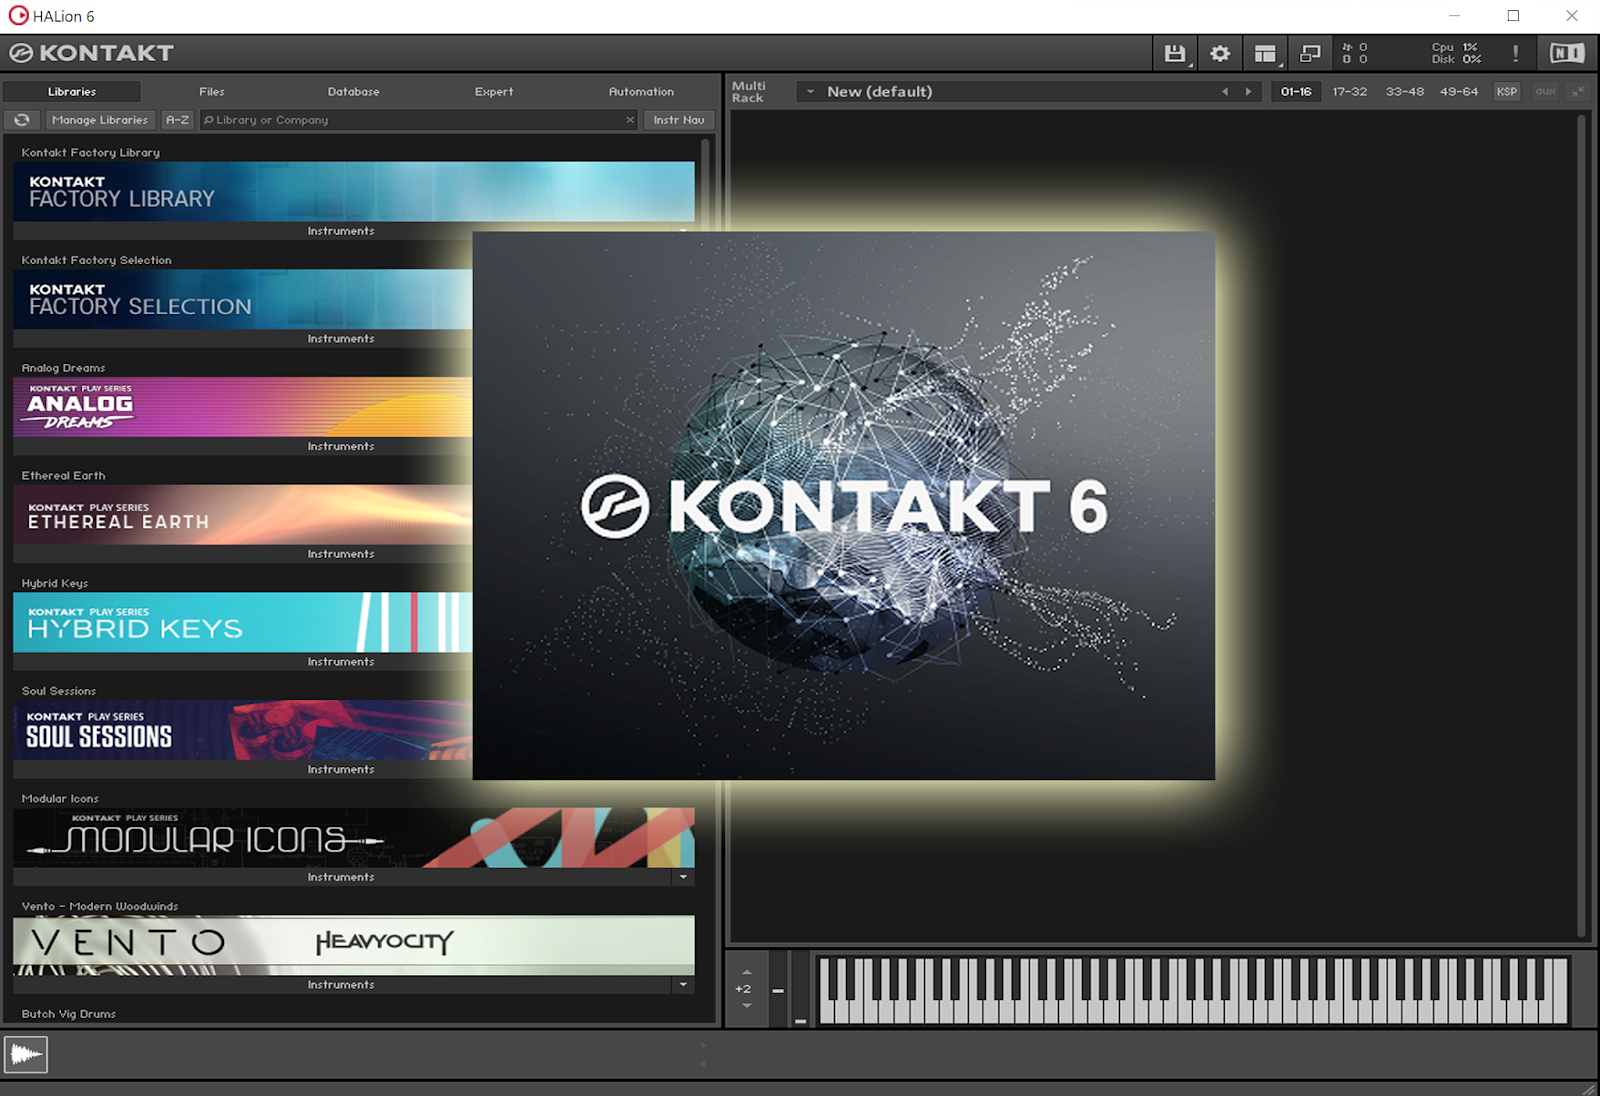Click the multi rack scrollbar
Viewport: 1600px width, 1096px height.
pos(1582,525)
